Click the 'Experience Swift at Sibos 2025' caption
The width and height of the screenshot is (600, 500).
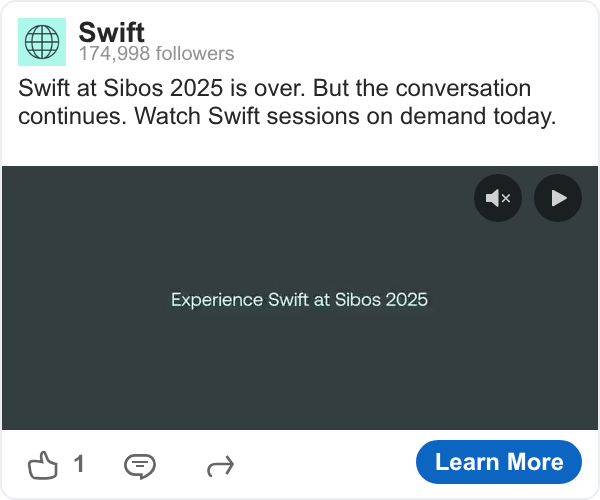tap(299, 300)
